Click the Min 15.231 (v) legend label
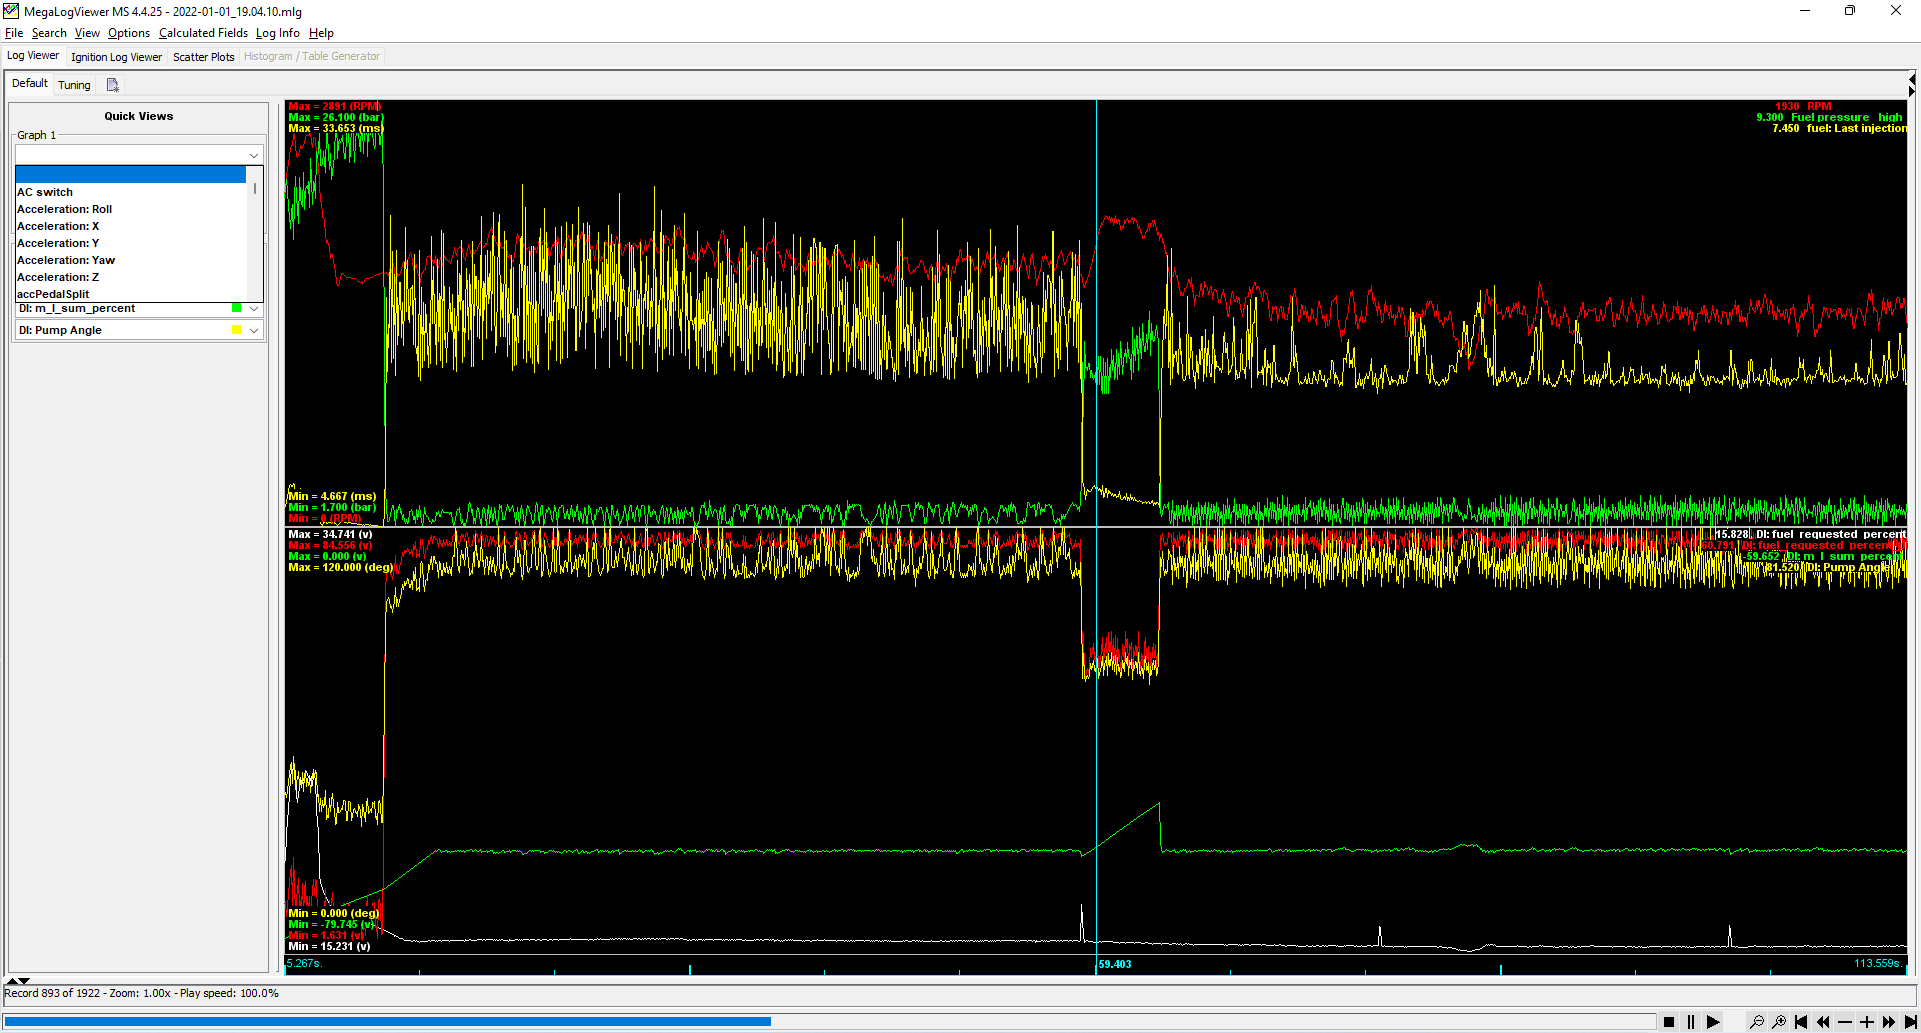The height and width of the screenshot is (1033, 1921). click(329, 946)
